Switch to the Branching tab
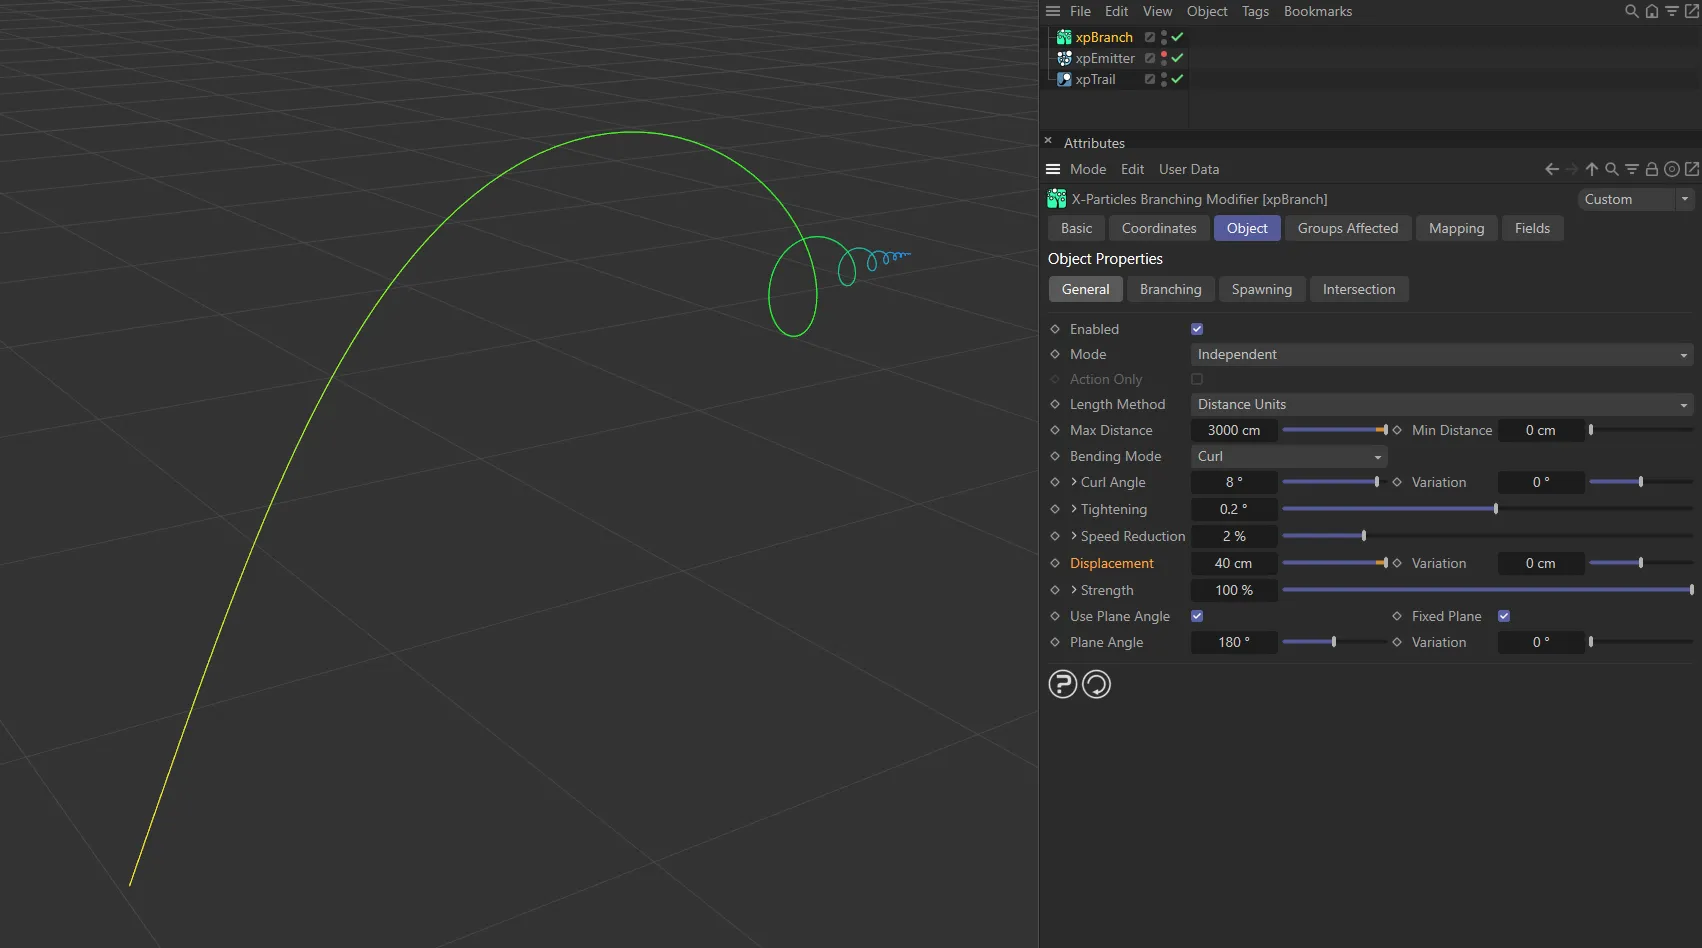 [x=1170, y=289]
